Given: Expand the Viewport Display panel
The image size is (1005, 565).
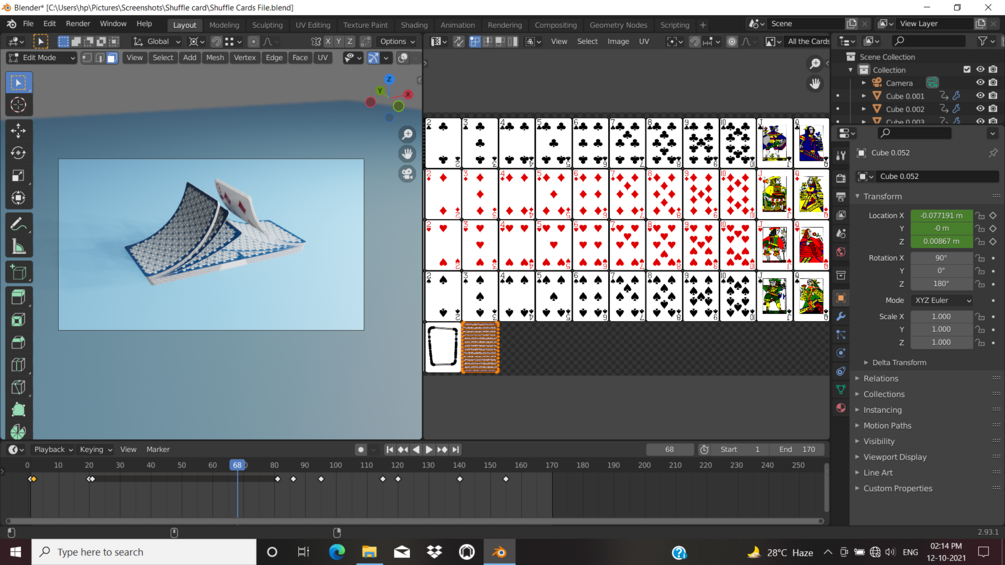Looking at the screenshot, I should [x=894, y=457].
